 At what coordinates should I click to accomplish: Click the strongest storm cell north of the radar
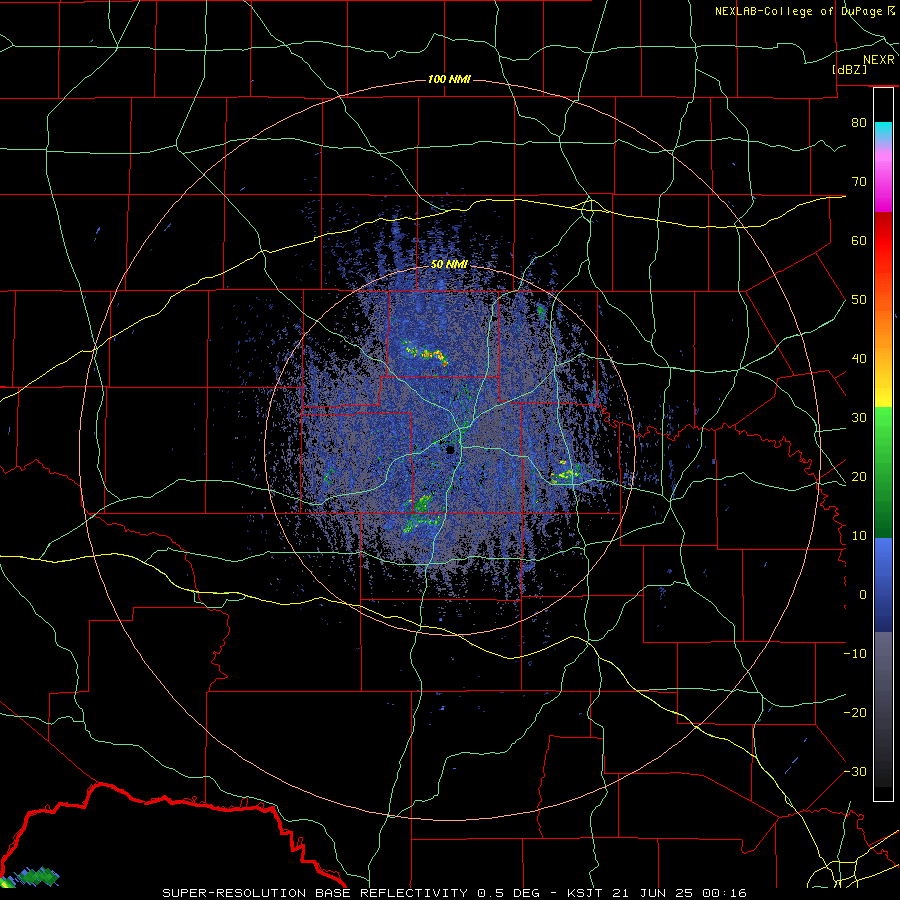click(x=426, y=353)
